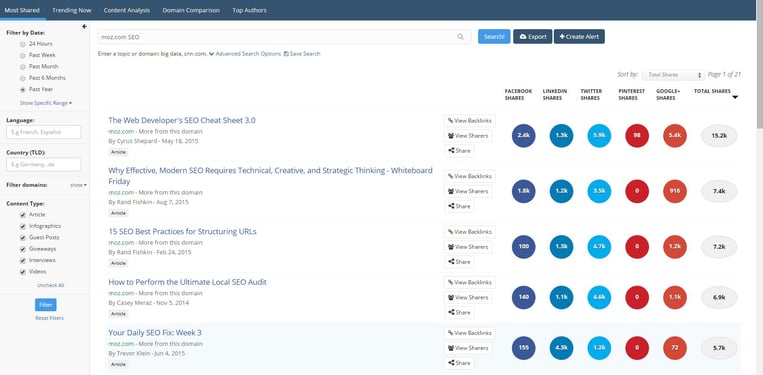Total shares bubble 5.7k
Screen dimensions: 763x375
(719, 348)
